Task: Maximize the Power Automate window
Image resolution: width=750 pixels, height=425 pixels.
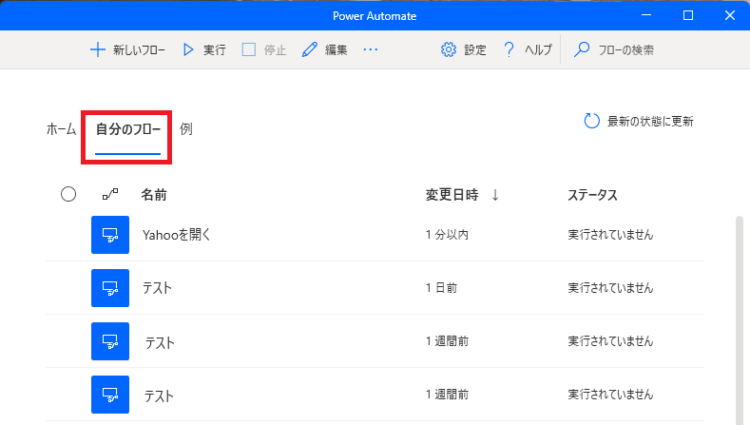Action: tap(688, 15)
